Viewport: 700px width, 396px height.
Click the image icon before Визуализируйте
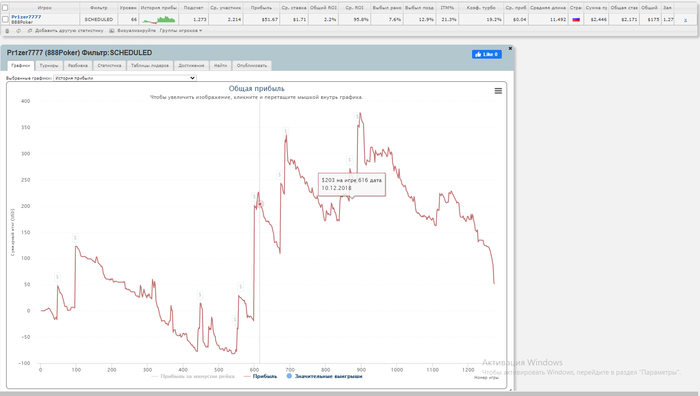coord(112,31)
